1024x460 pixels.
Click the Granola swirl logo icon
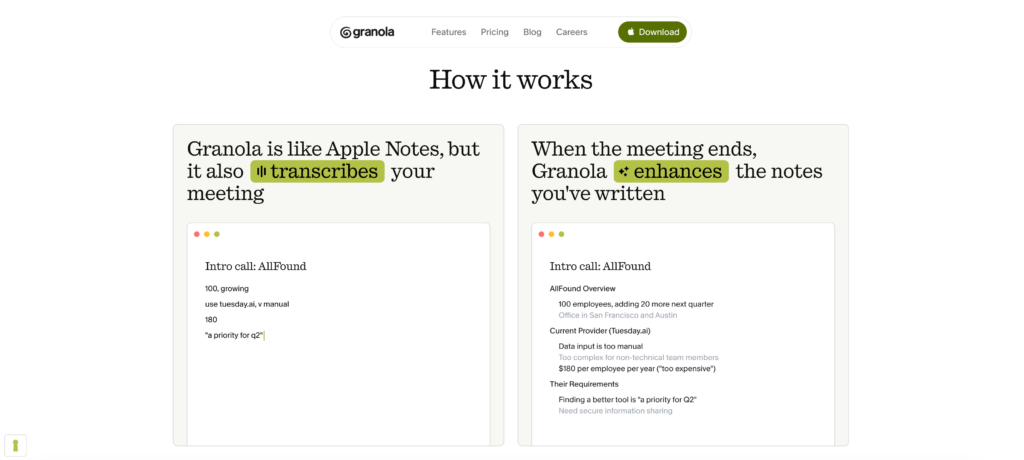(x=346, y=32)
